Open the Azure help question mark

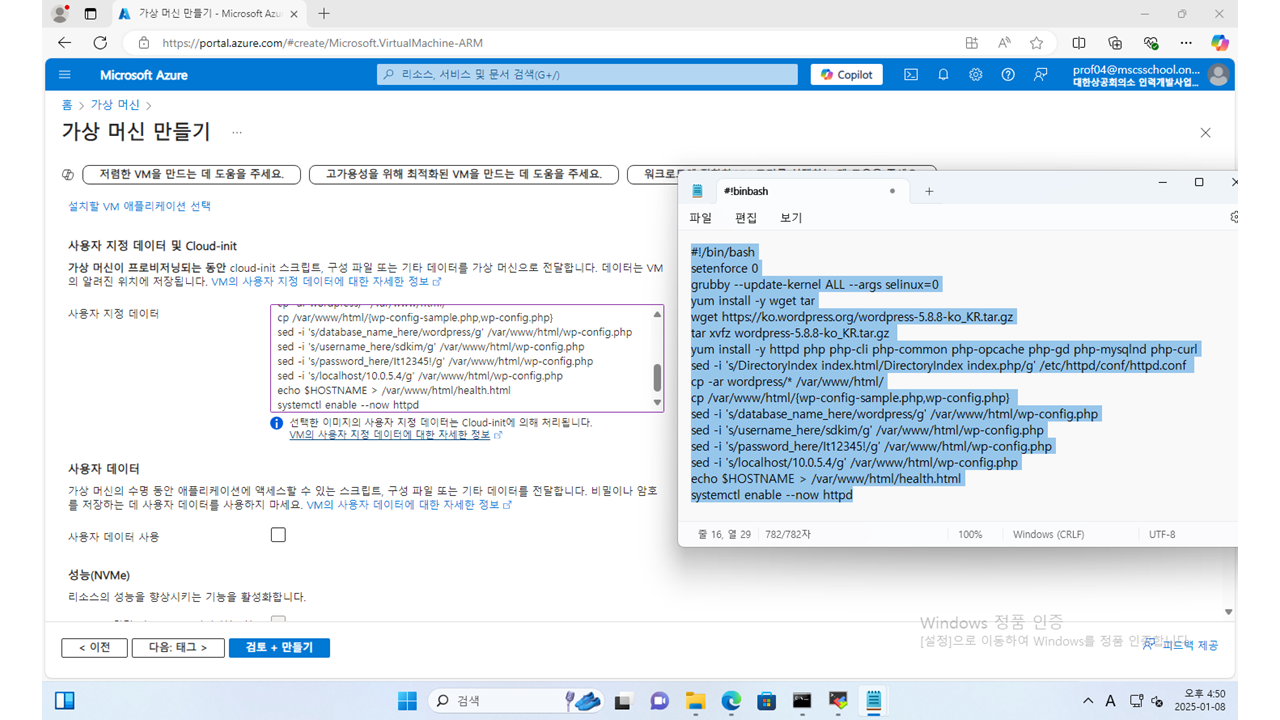[x=1008, y=75]
